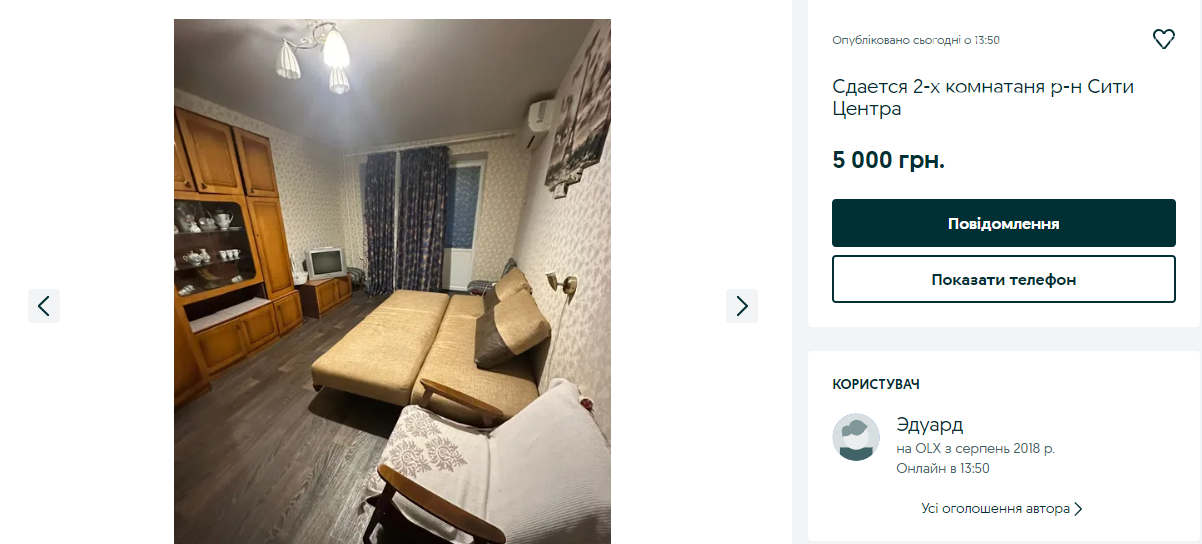Open the apartment room photo fullscreen
The height and width of the screenshot is (544, 1202).
tap(392, 281)
